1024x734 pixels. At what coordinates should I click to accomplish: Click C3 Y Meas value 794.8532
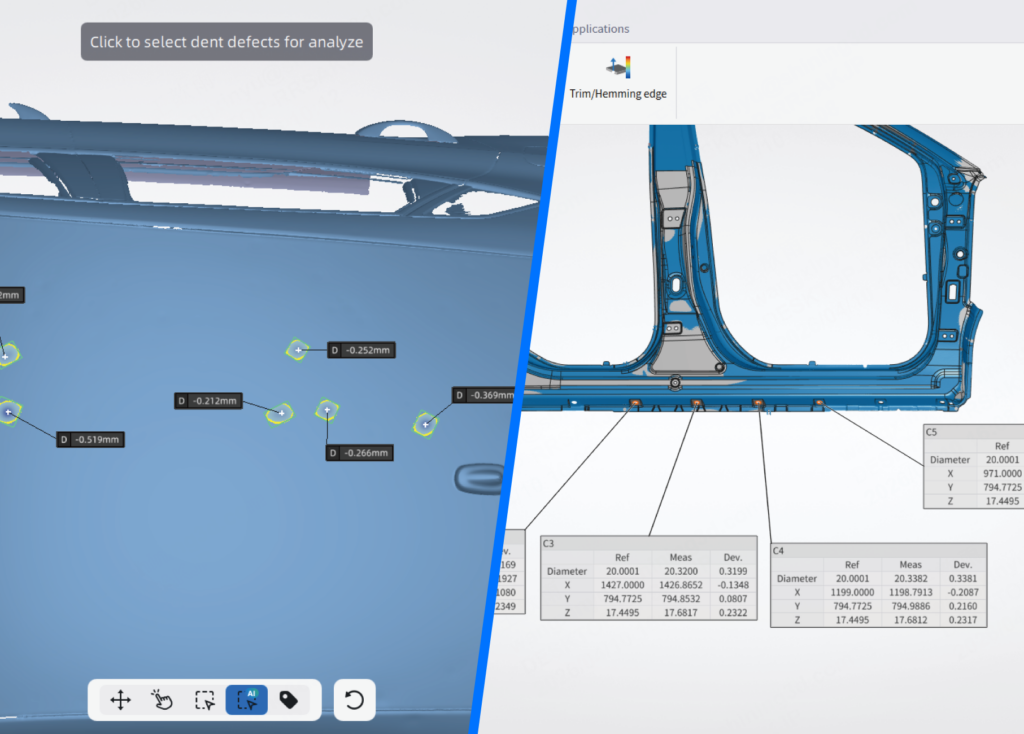[x=680, y=598]
